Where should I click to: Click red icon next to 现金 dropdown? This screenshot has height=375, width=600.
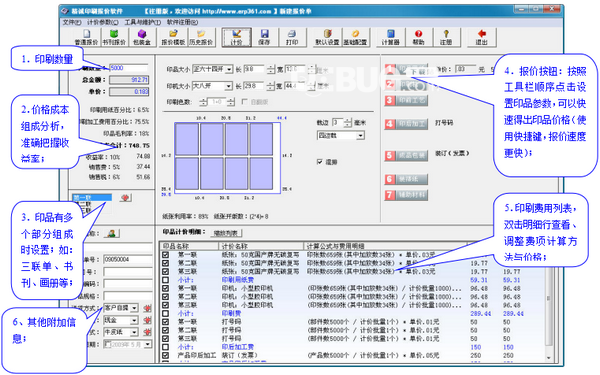(147, 320)
